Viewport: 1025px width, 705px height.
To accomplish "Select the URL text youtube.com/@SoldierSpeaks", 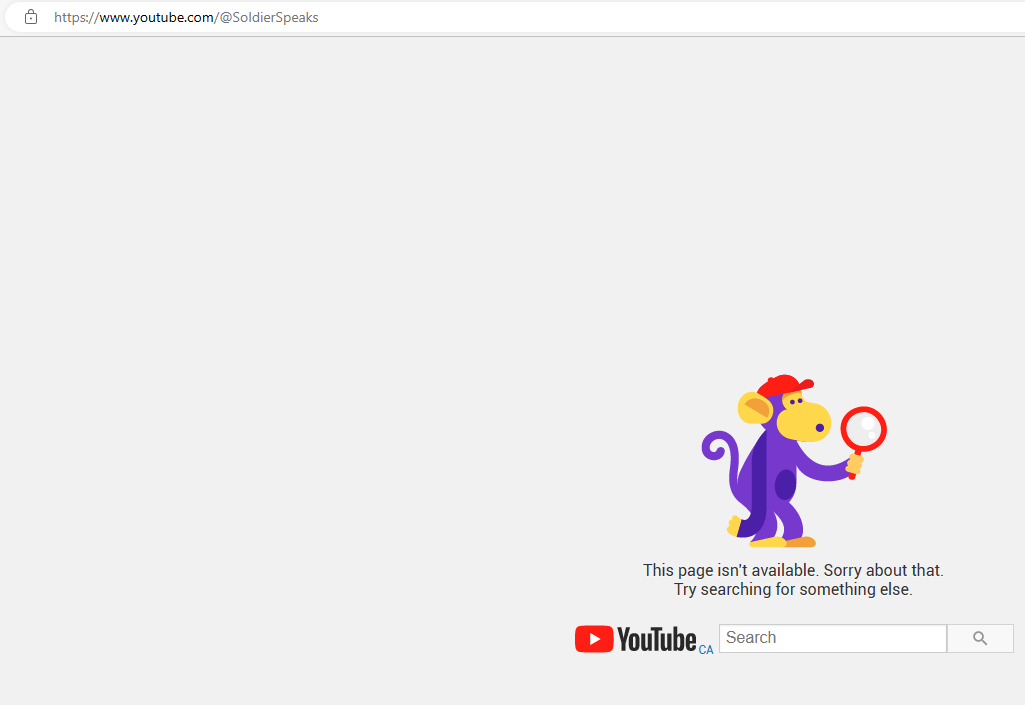I will pos(226,18).
